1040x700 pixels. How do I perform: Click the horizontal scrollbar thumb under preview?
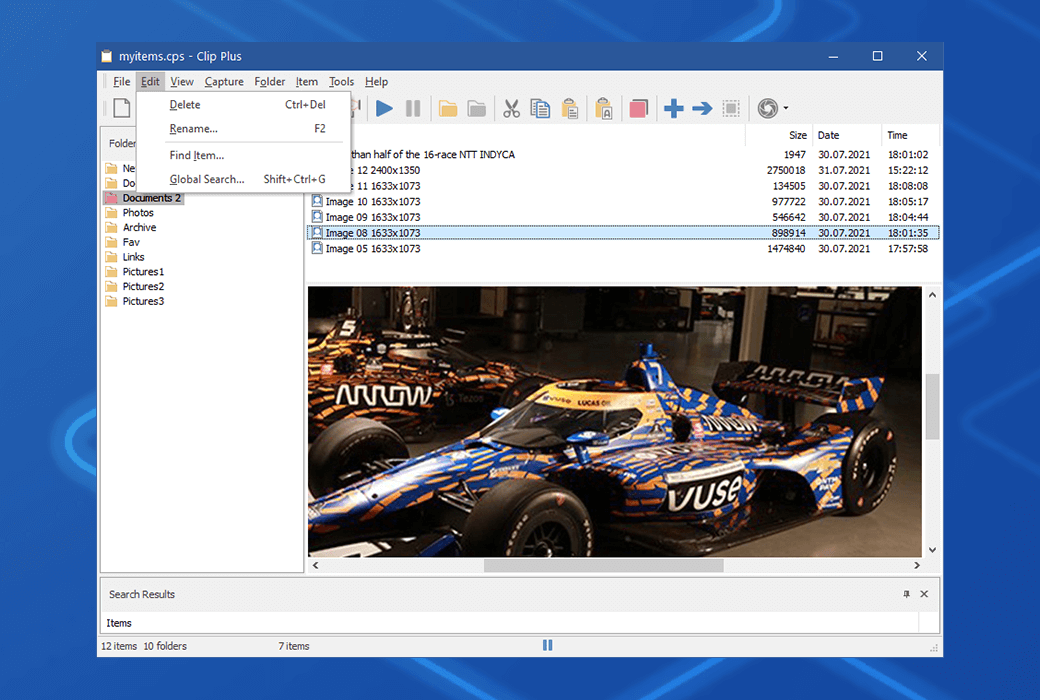(604, 565)
